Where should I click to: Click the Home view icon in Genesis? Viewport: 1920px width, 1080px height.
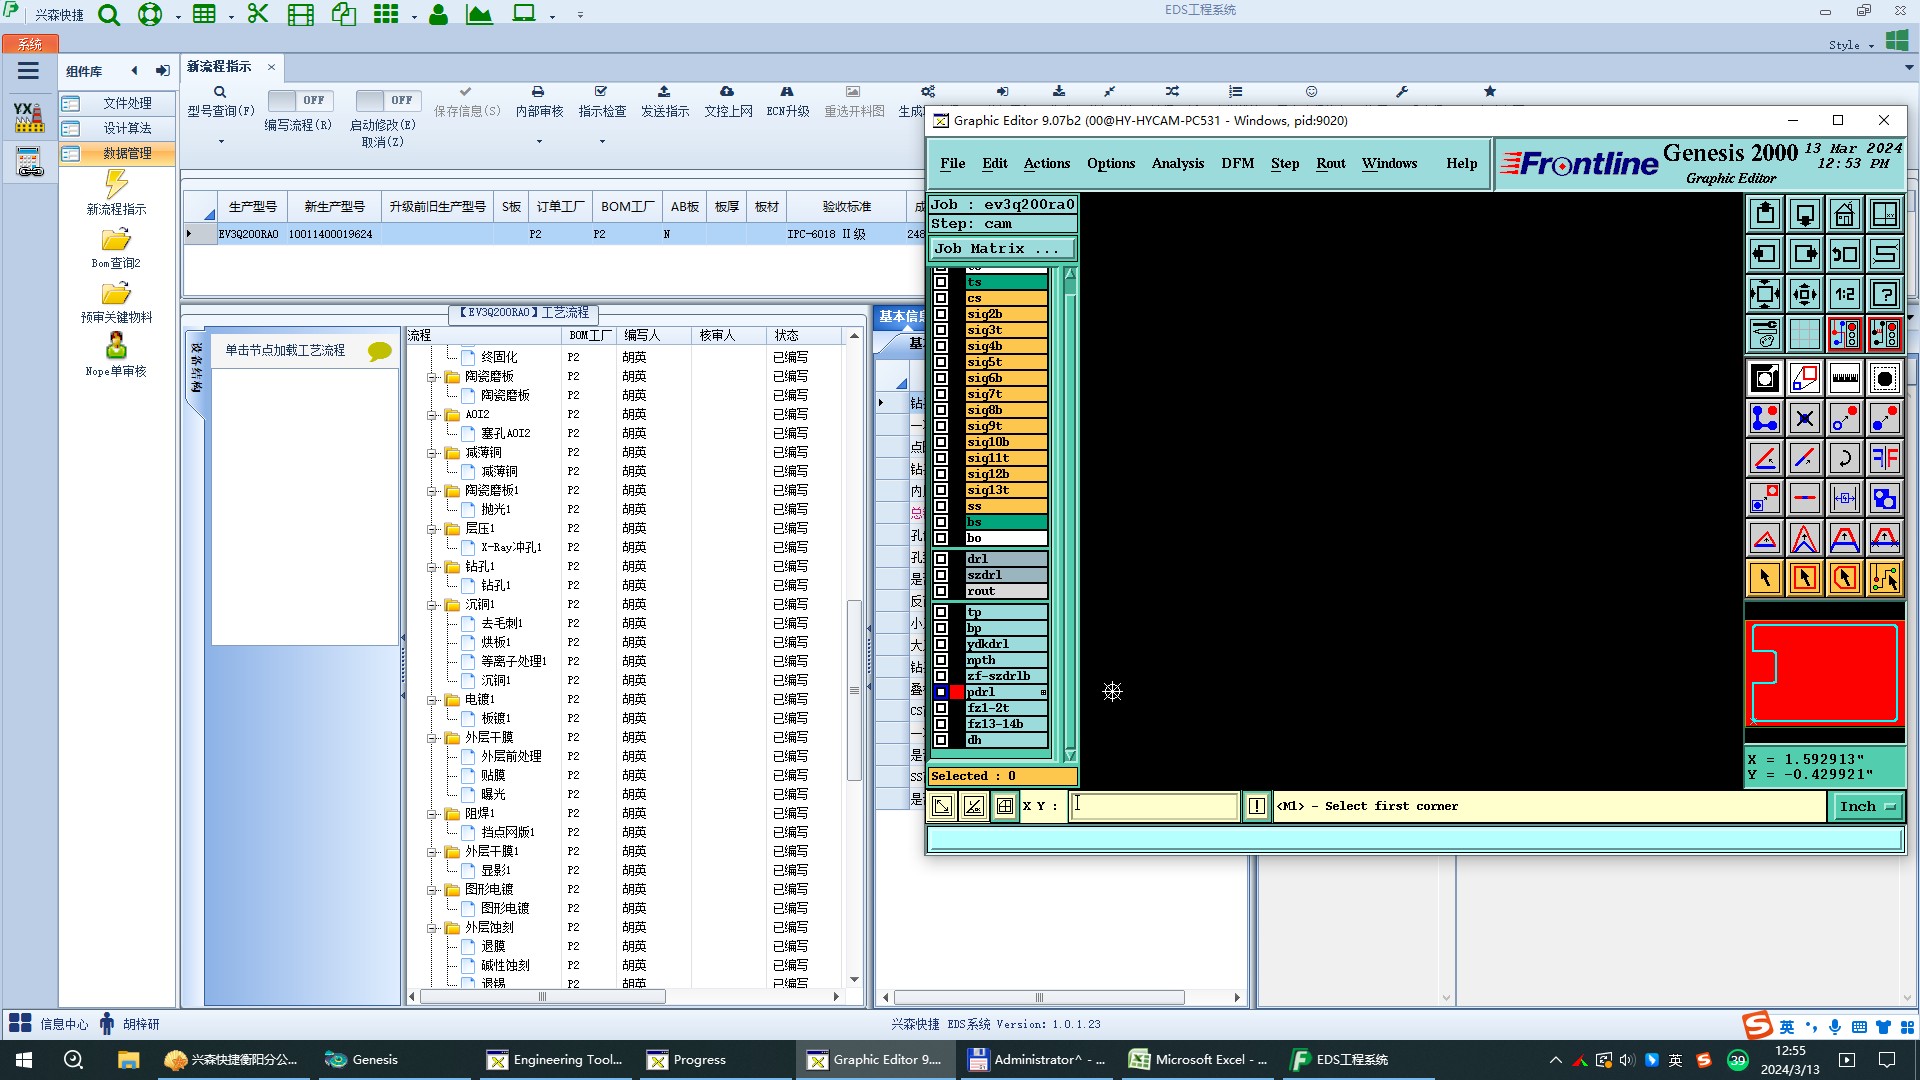[x=1844, y=214]
